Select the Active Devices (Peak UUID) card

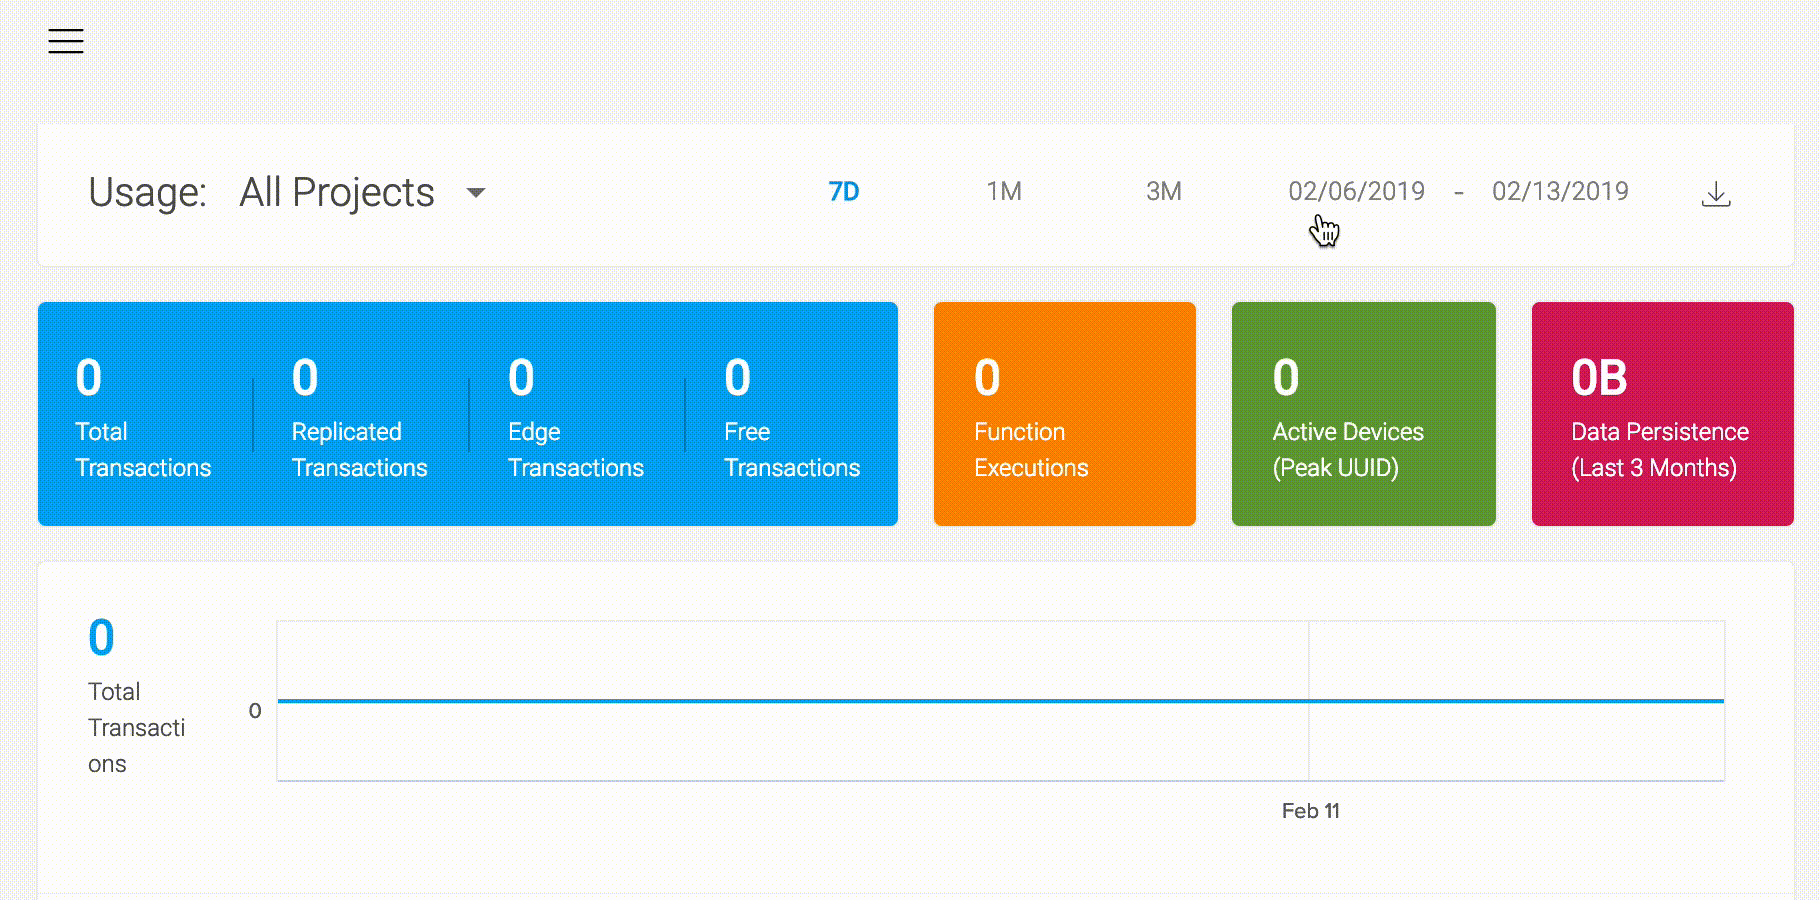tap(1362, 415)
